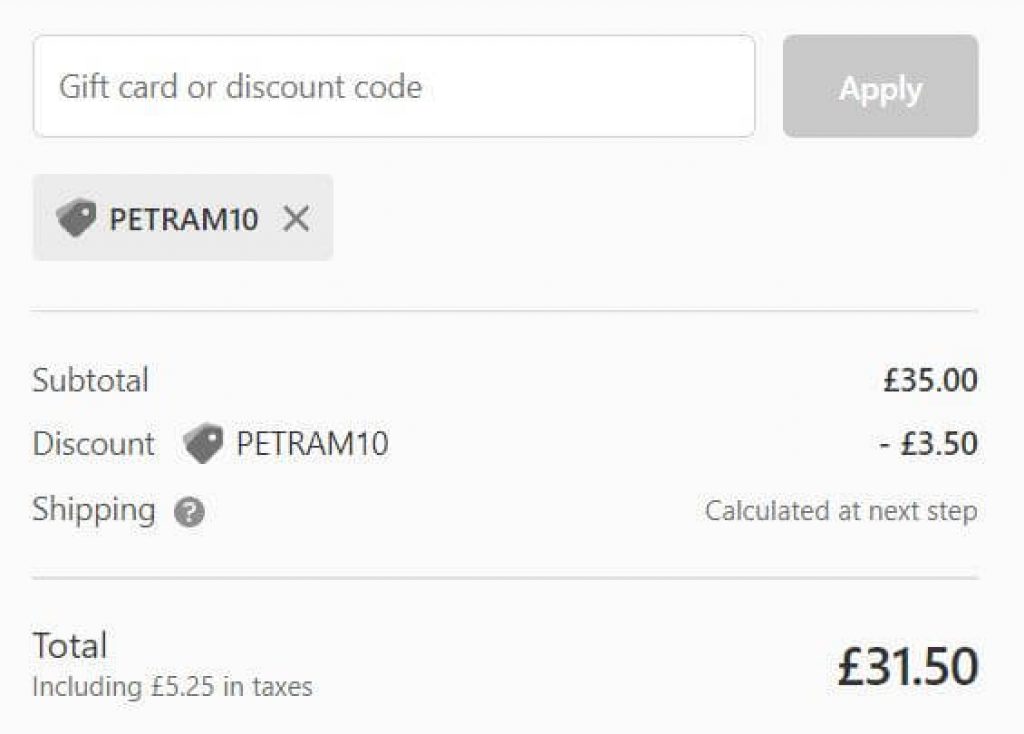1024x734 pixels.
Task: Click the Subtotal label
Action: pos(90,380)
